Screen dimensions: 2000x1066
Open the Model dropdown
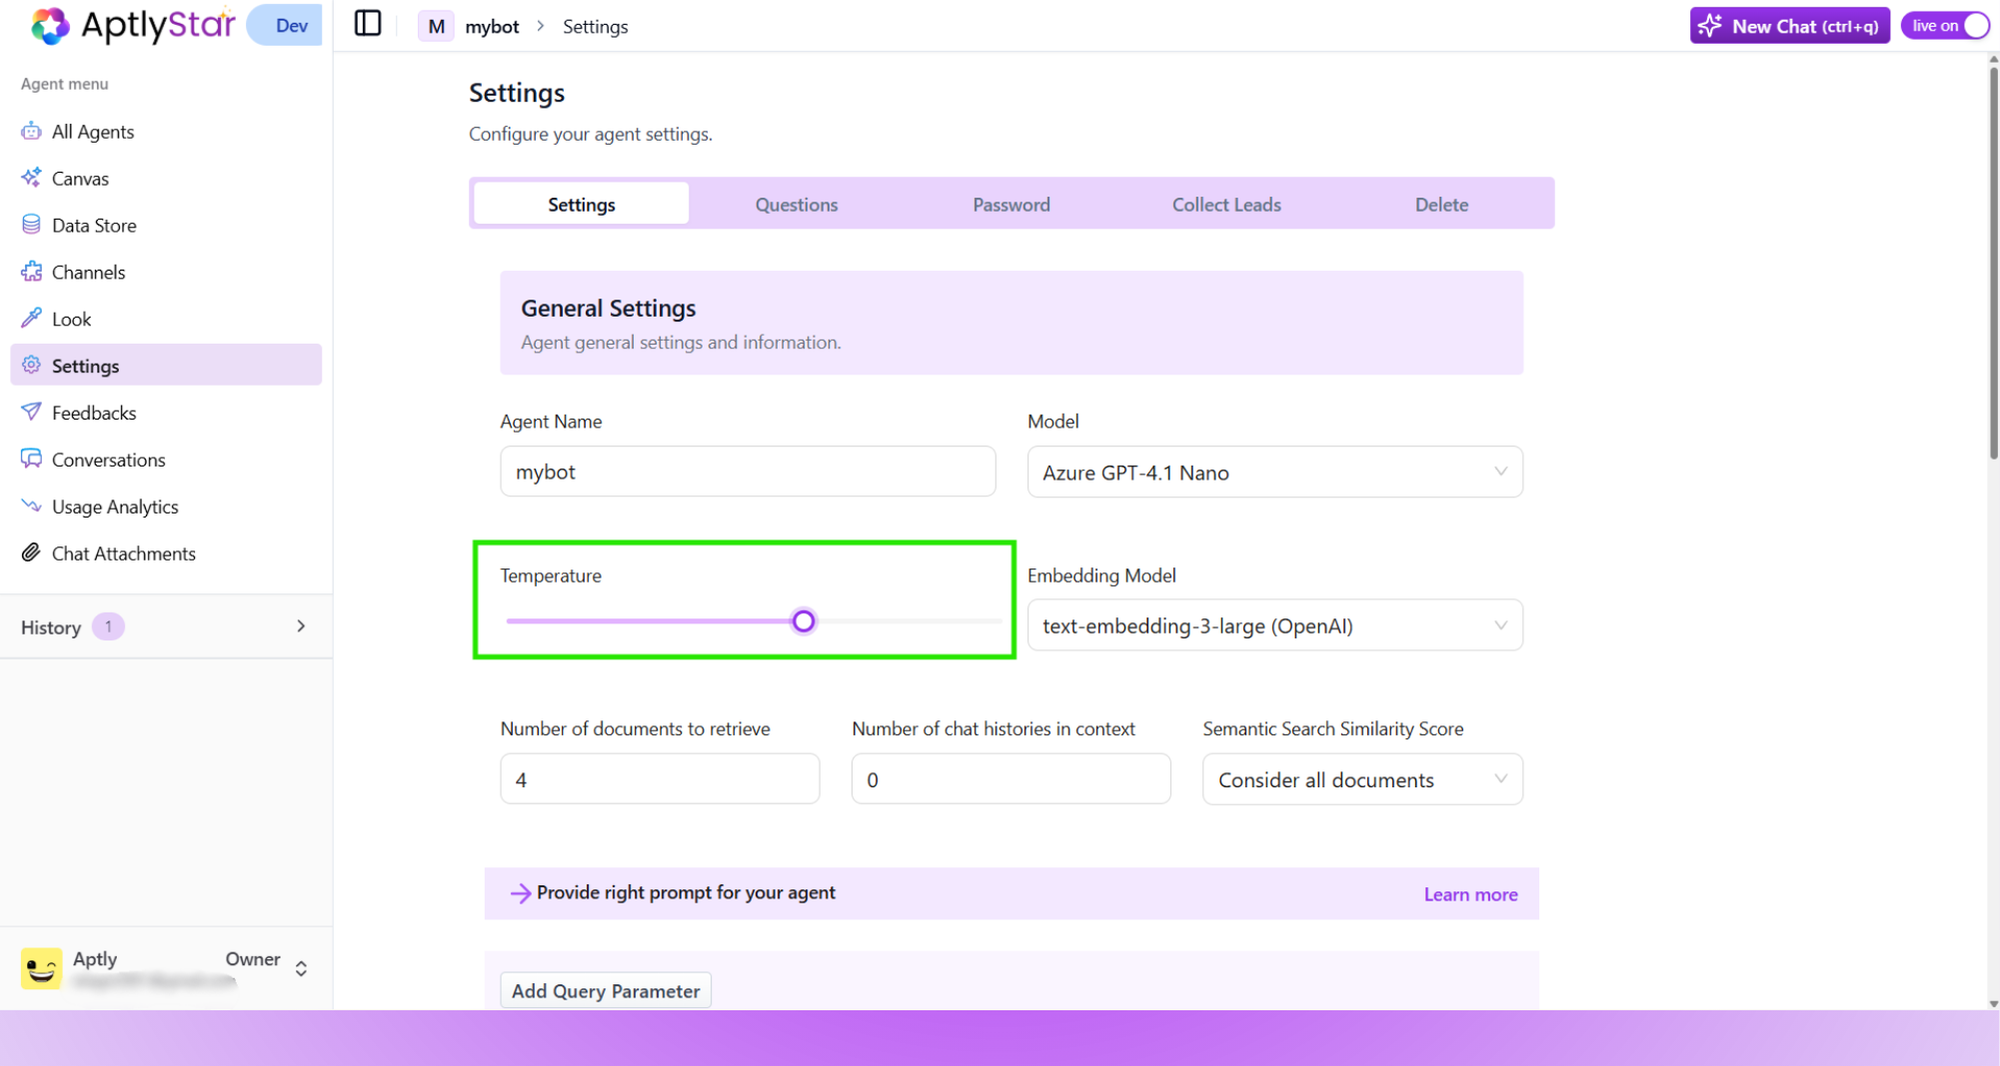coord(1275,472)
